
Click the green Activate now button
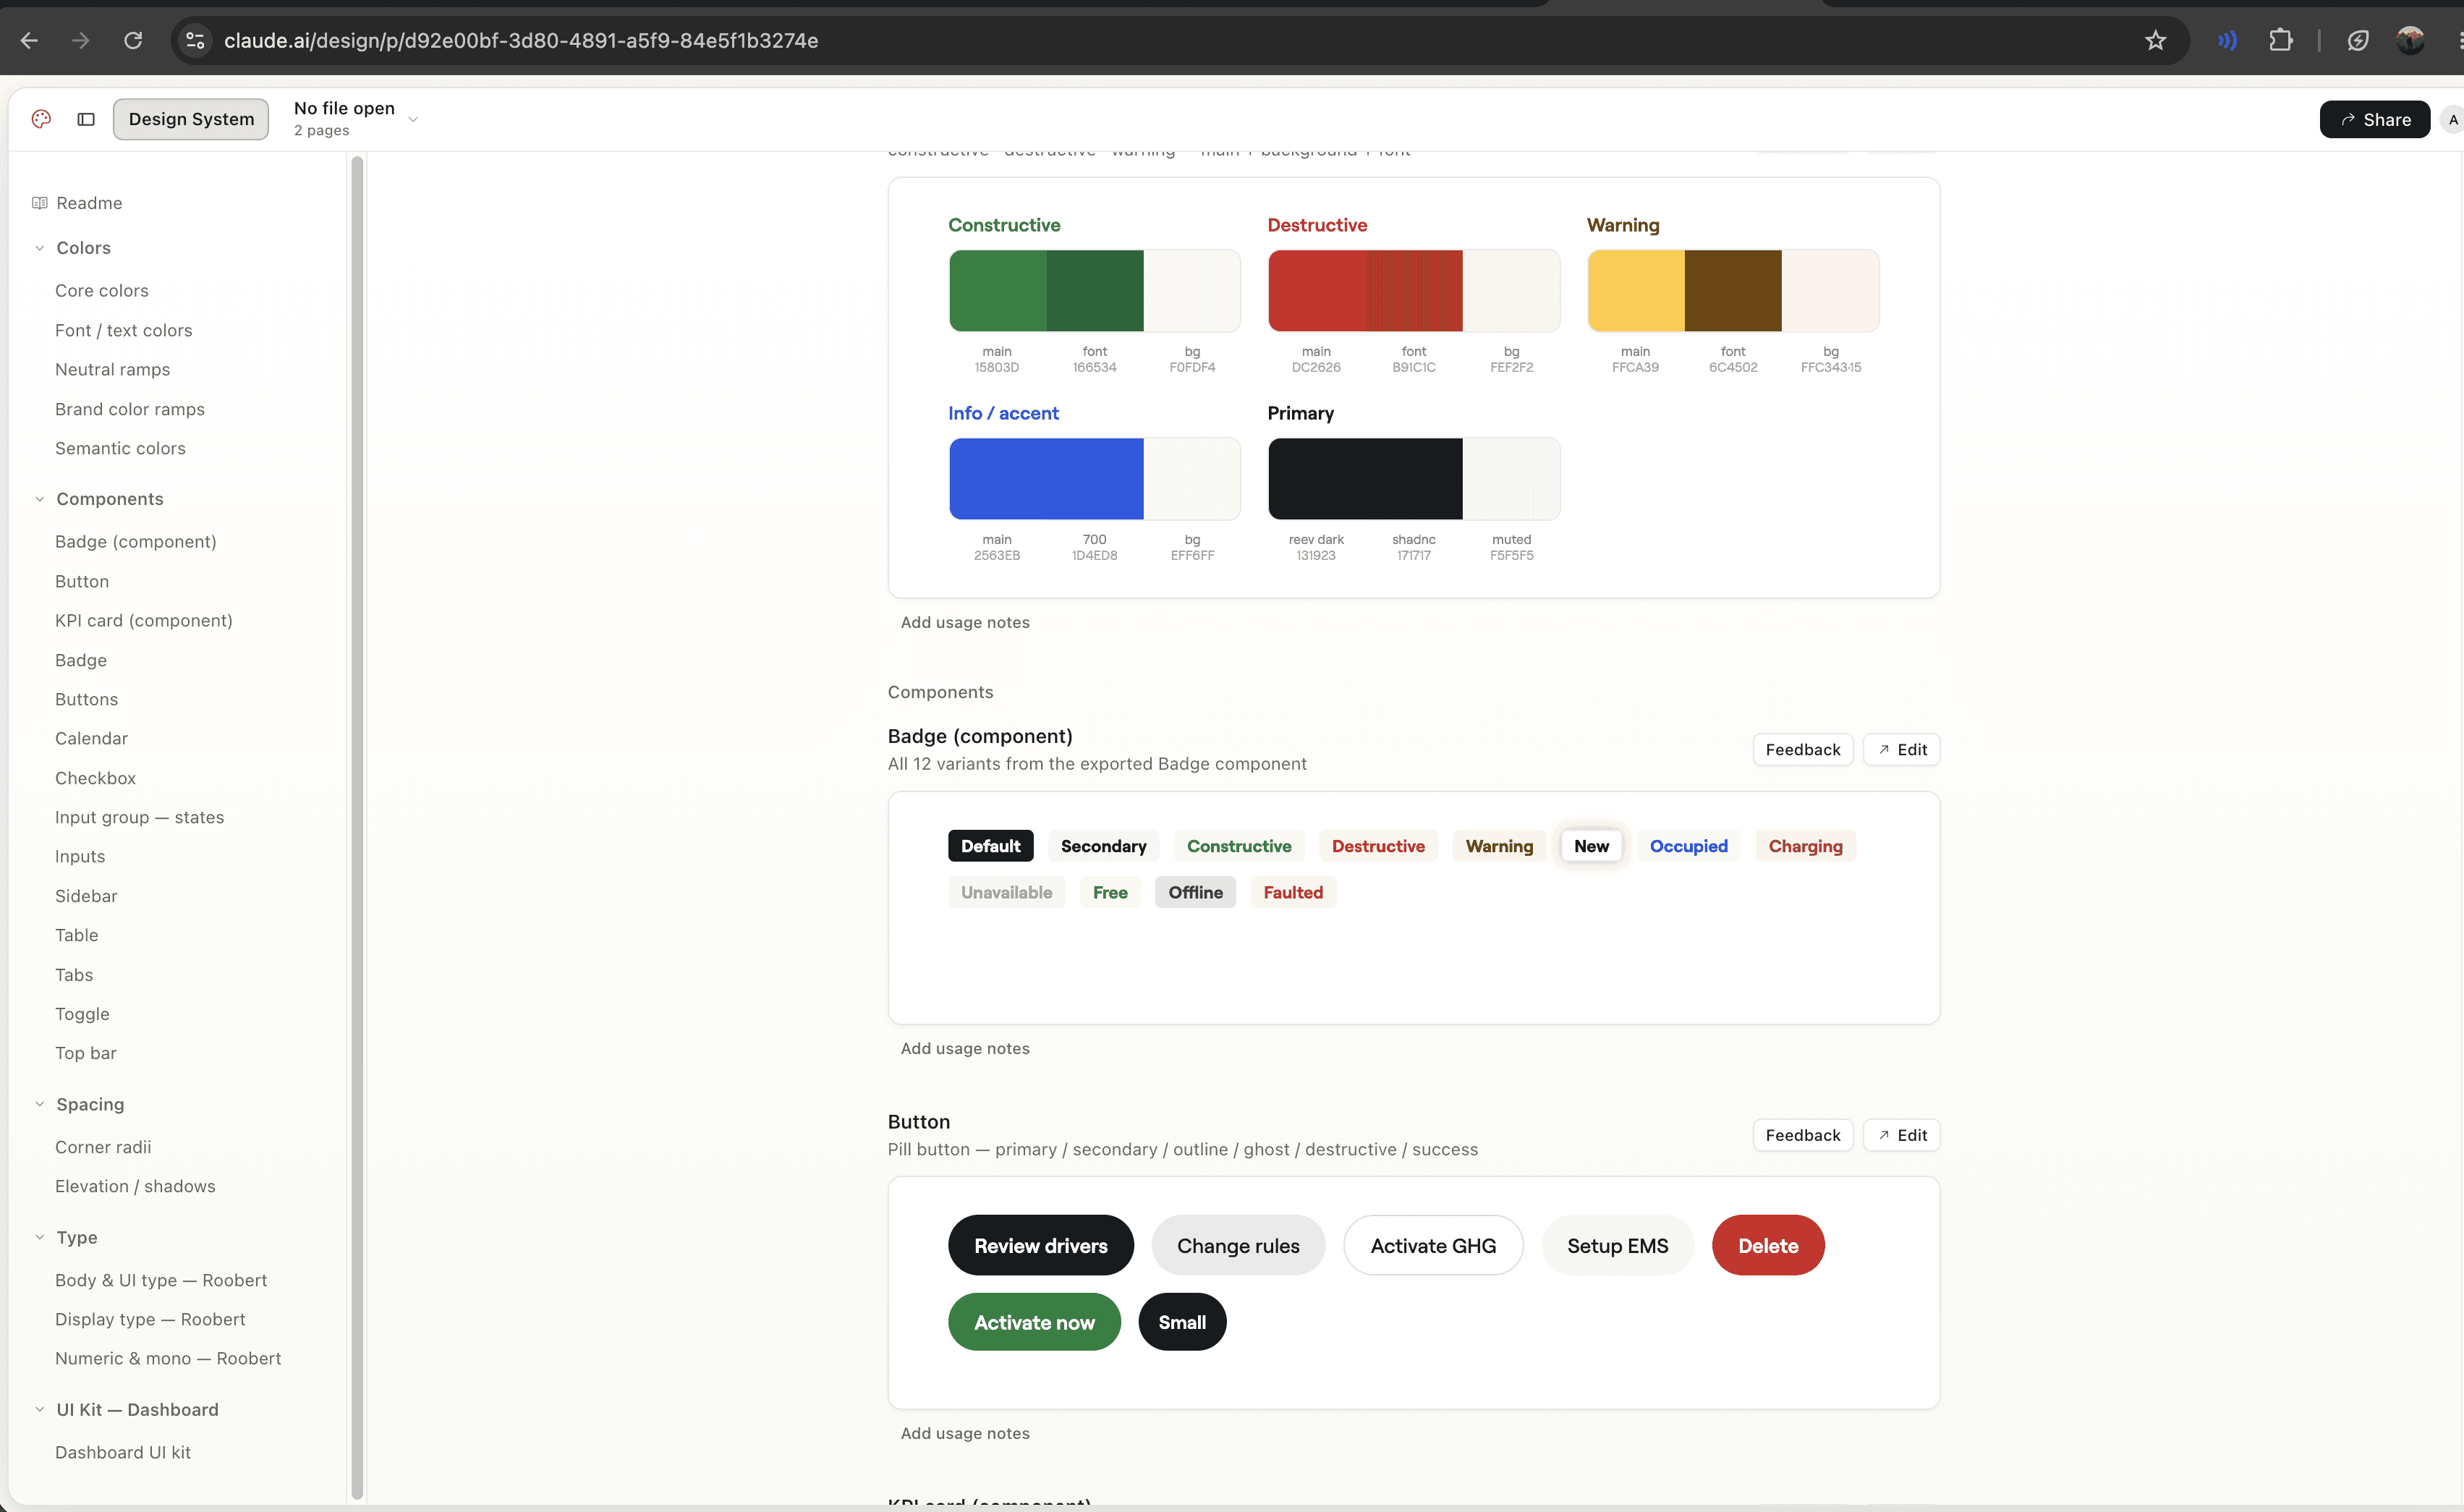pyautogui.click(x=1034, y=1322)
